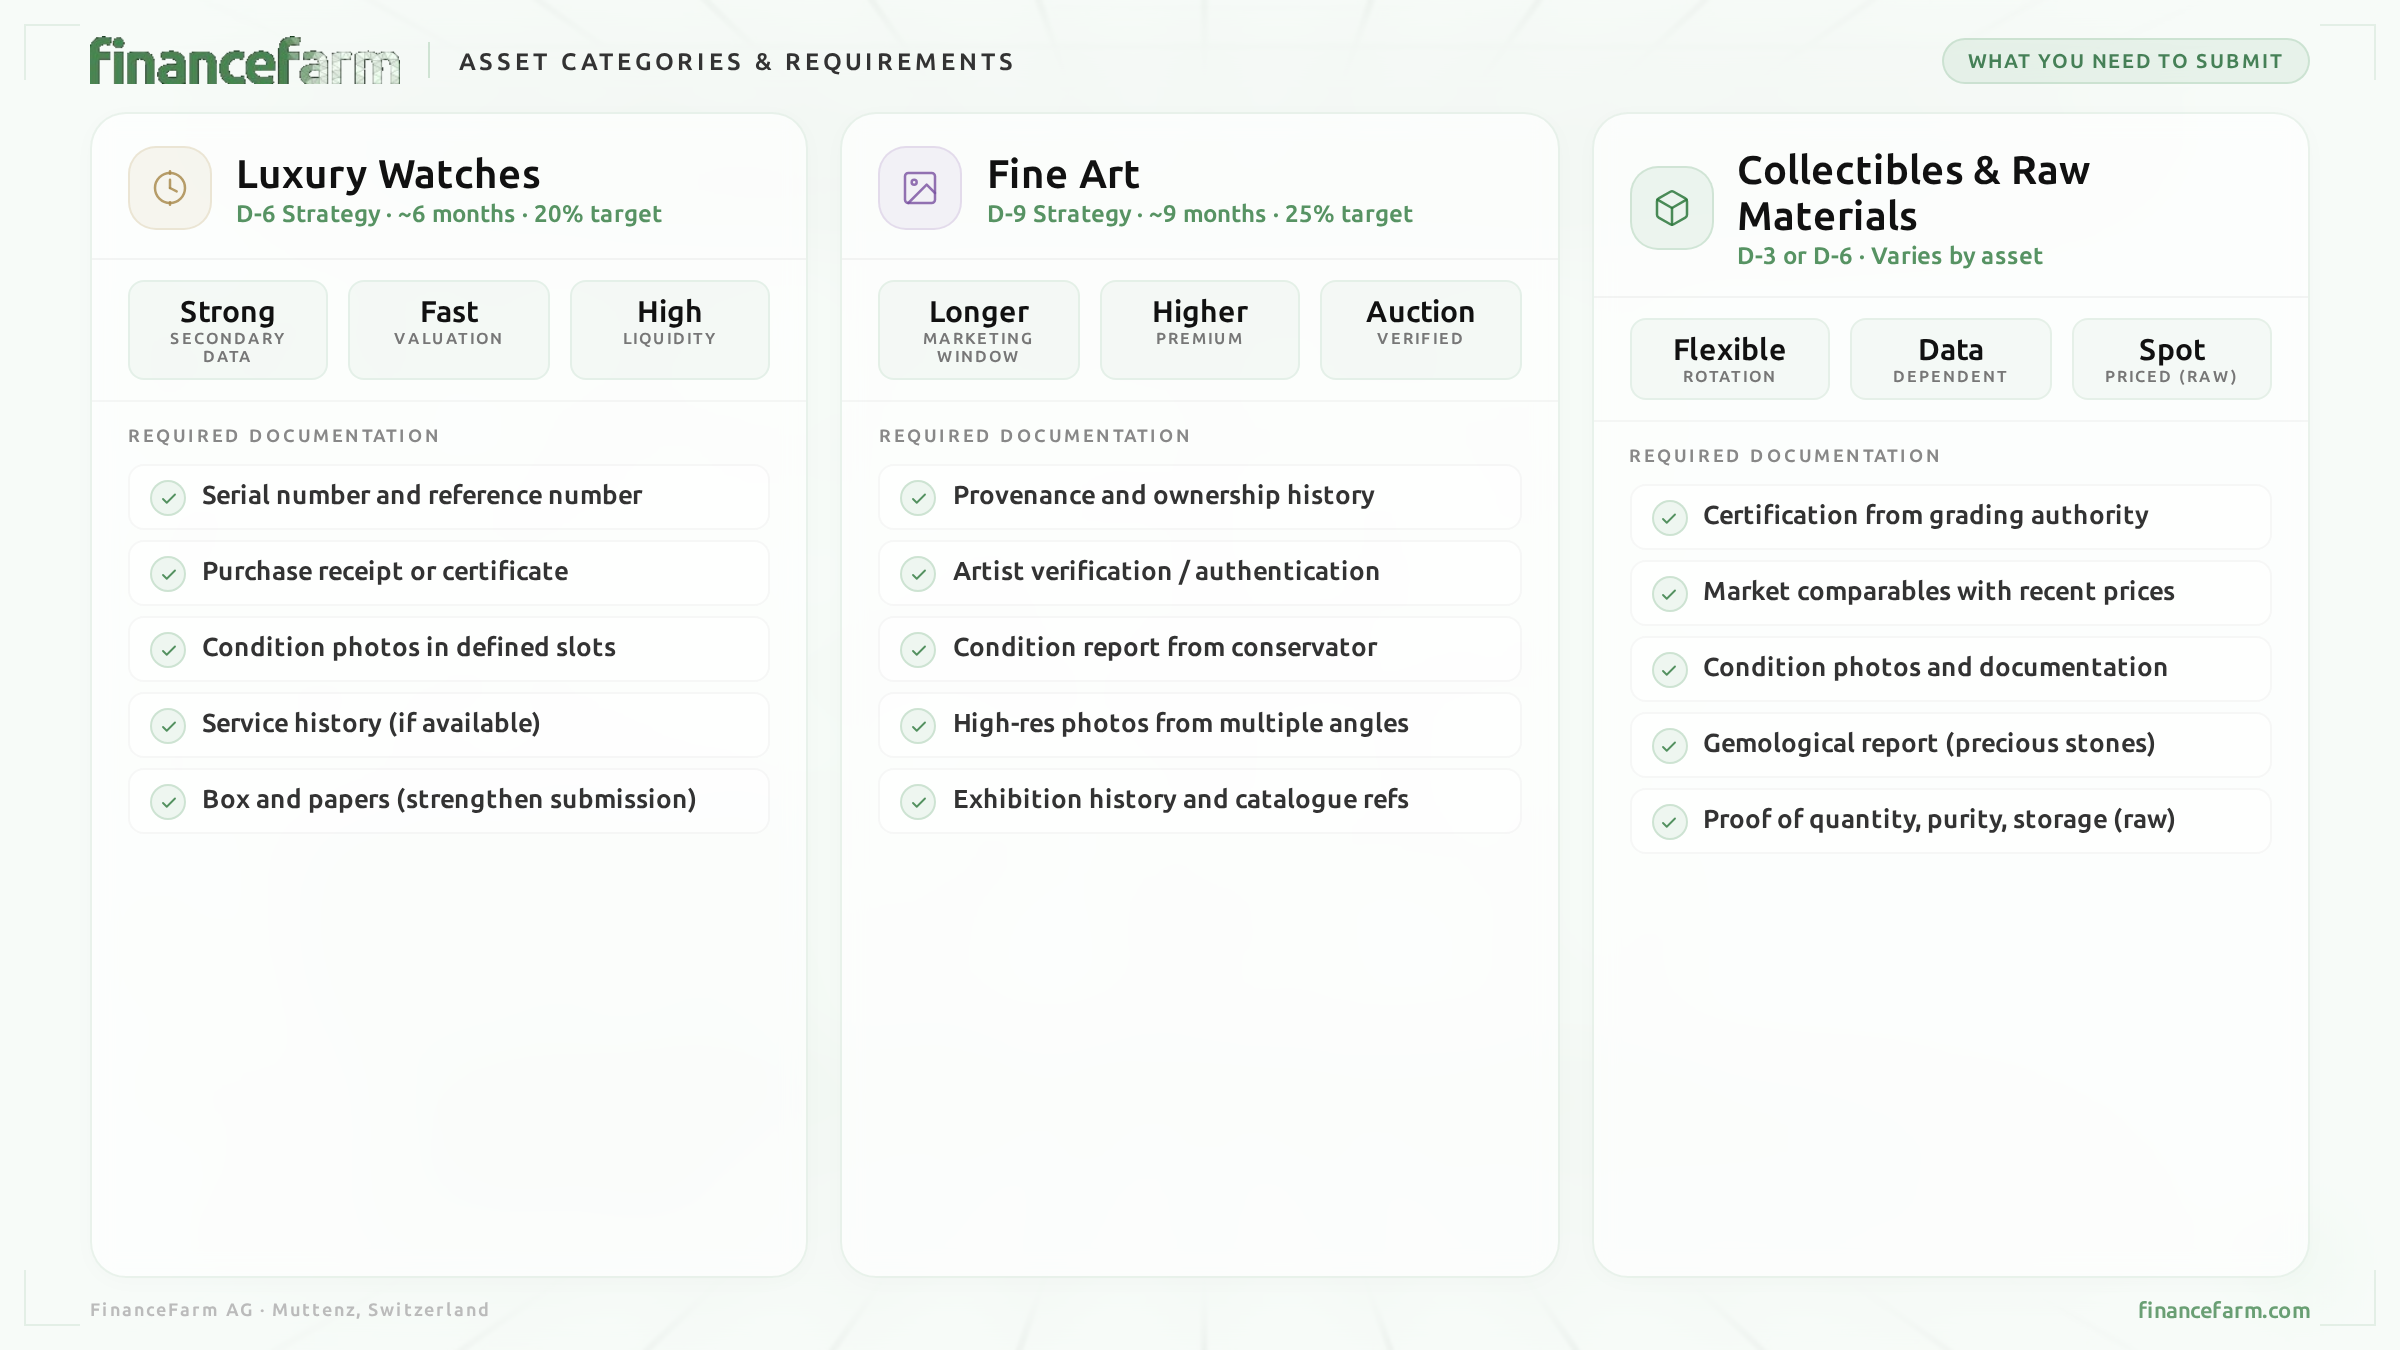The height and width of the screenshot is (1350, 2400).
Task: Toggle the Purchase receipt or certificate check
Action: coord(168,573)
